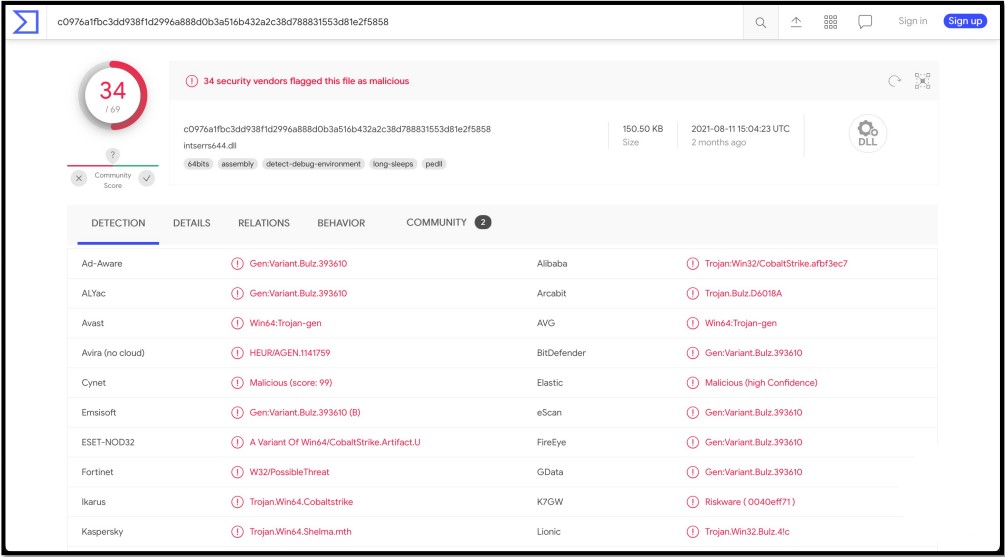Click the file hash in summary panel

coord(337,129)
